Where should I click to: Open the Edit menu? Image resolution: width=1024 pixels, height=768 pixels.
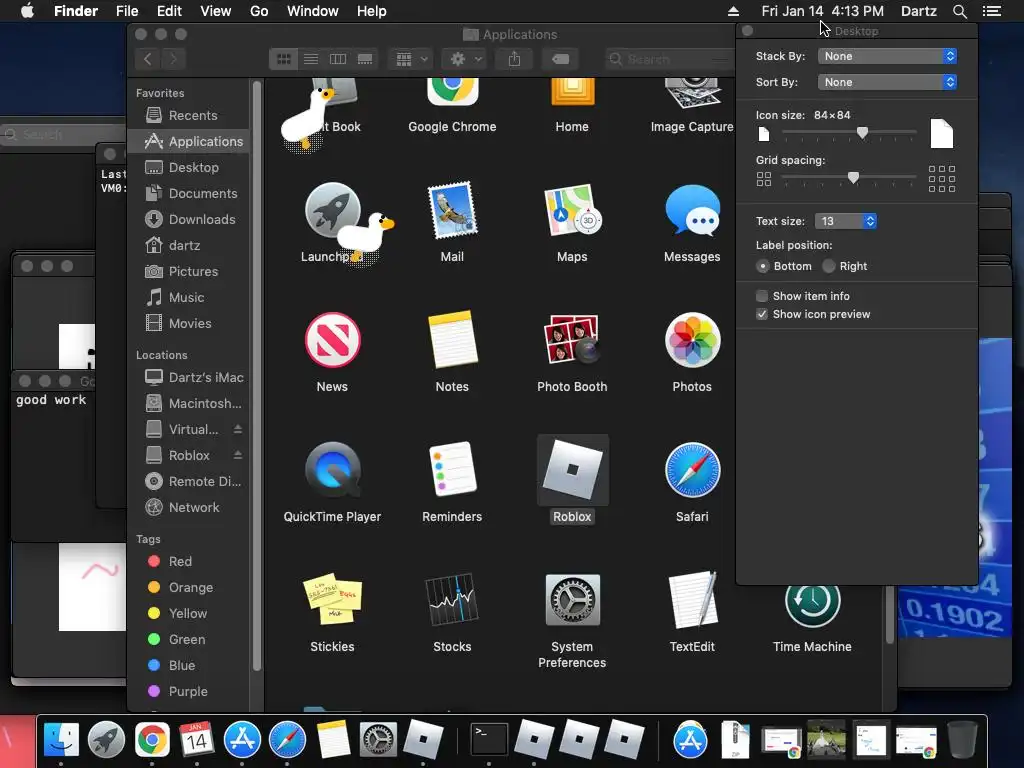point(169,11)
